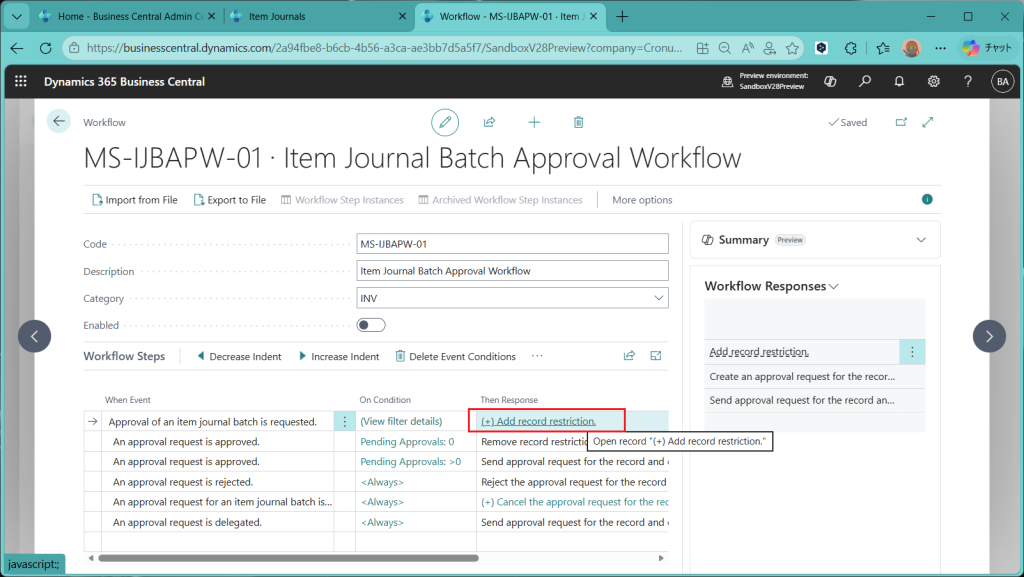Click Import from File
The image size is (1024, 577).
(134, 200)
